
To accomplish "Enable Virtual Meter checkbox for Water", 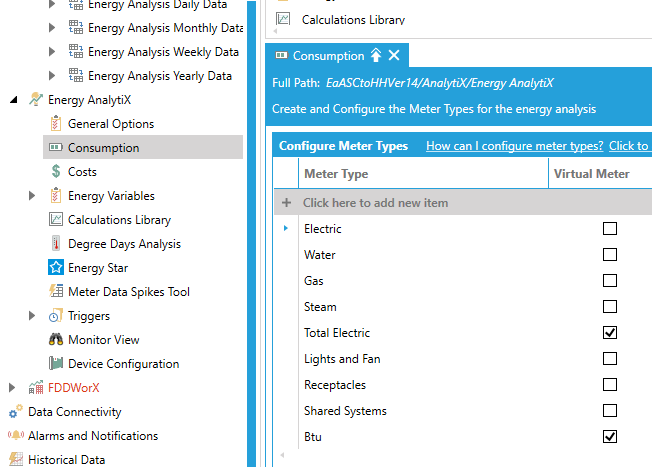I will tap(610, 255).
